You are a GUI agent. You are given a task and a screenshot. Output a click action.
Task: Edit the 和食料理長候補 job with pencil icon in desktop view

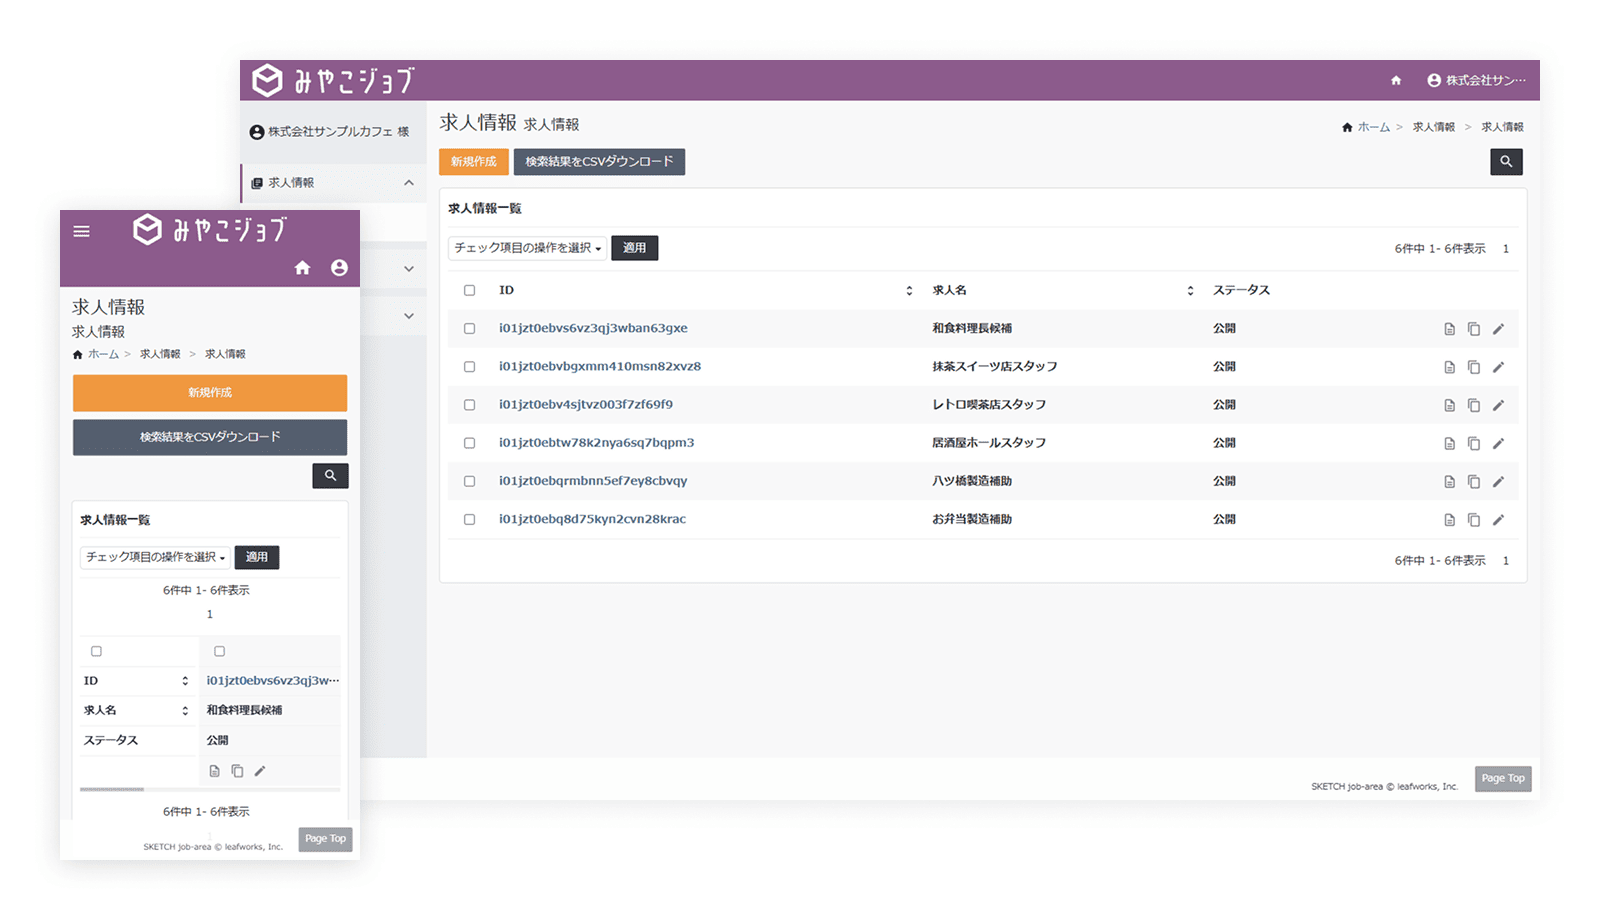coord(1498,329)
